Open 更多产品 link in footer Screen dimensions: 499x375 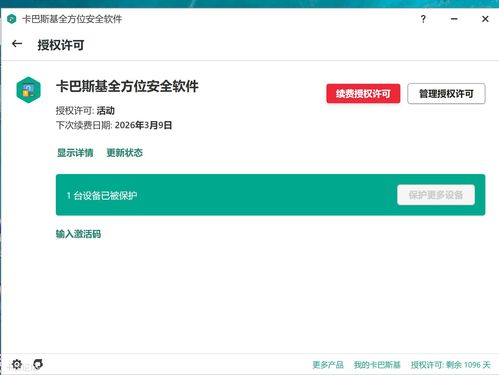pos(328,365)
